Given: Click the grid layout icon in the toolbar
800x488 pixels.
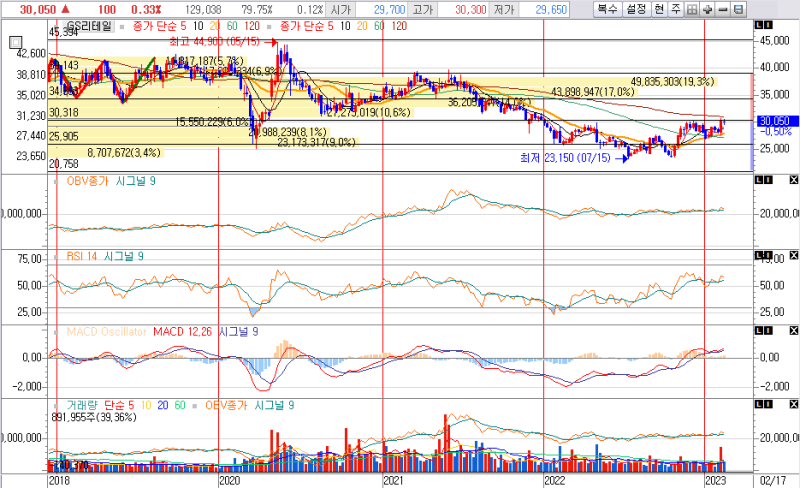Looking at the screenshot, I should coord(692,9).
